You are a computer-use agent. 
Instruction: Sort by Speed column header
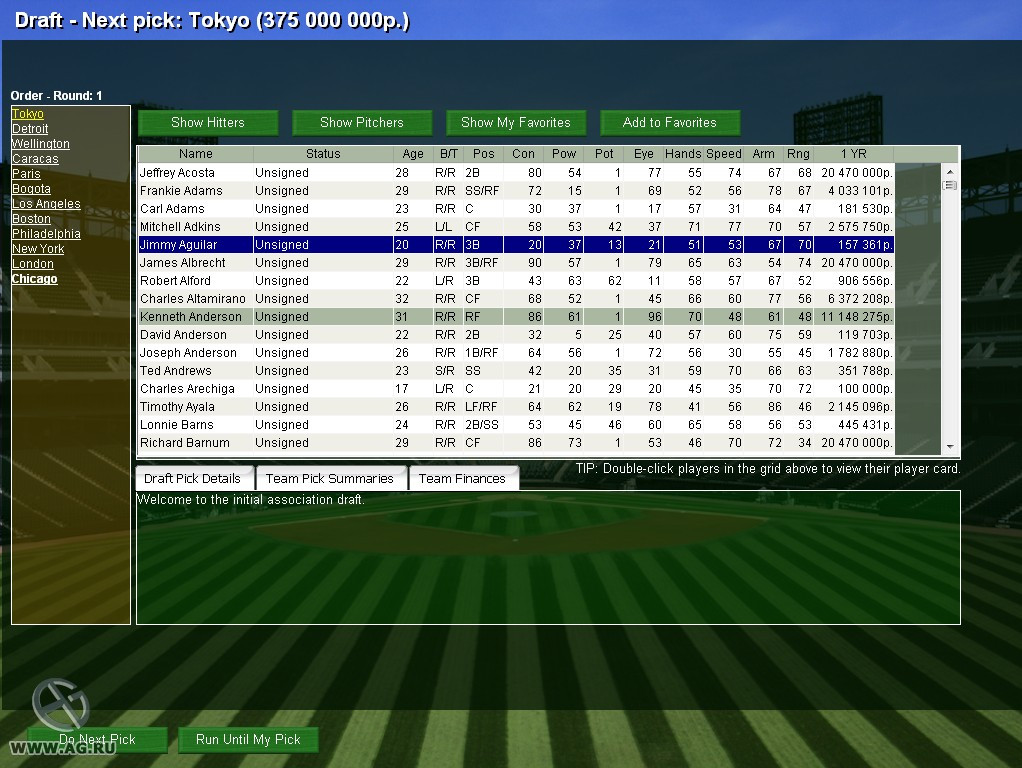pyautogui.click(x=723, y=154)
